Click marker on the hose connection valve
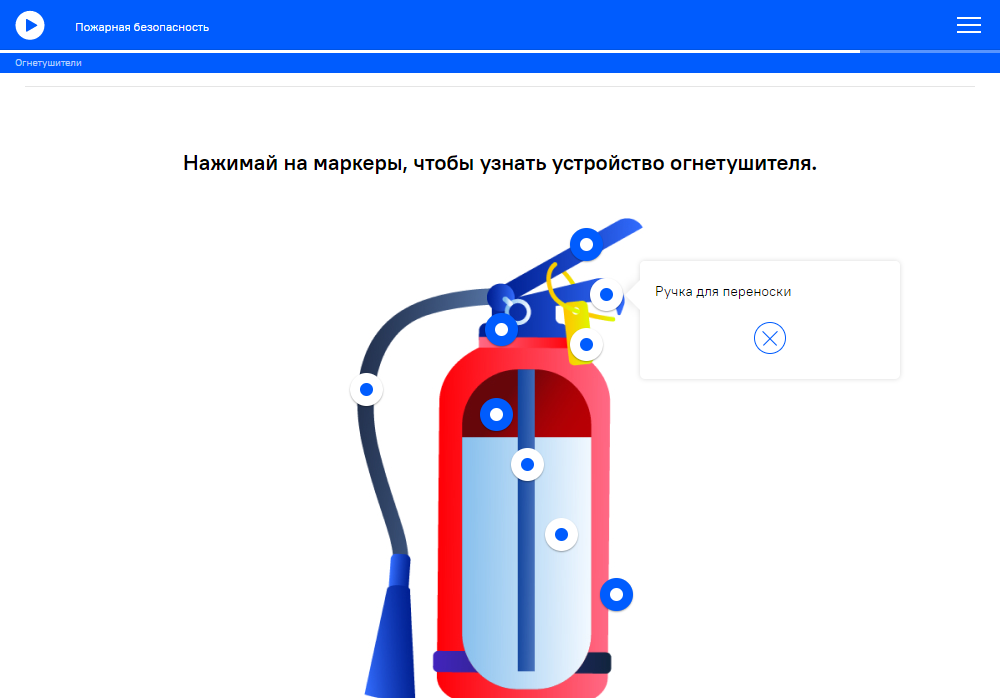The image size is (1000, 700). (501, 330)
